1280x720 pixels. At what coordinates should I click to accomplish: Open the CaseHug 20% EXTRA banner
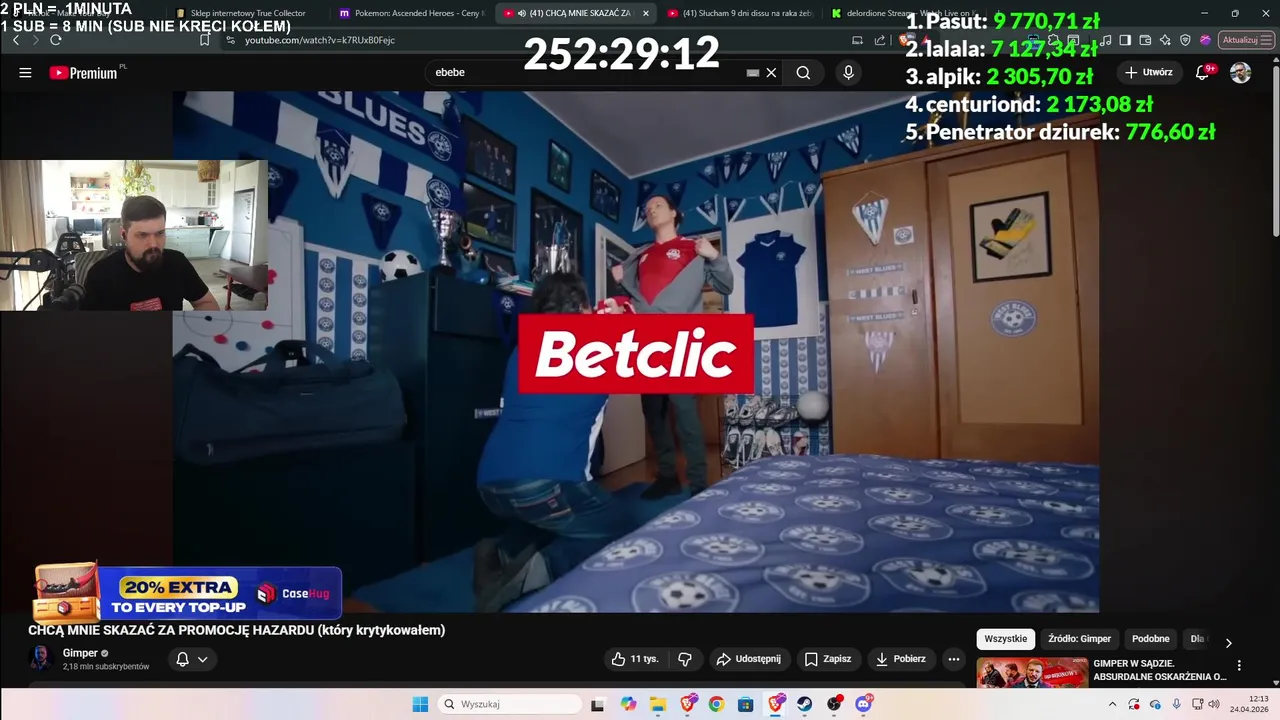[x=188, y=593]
